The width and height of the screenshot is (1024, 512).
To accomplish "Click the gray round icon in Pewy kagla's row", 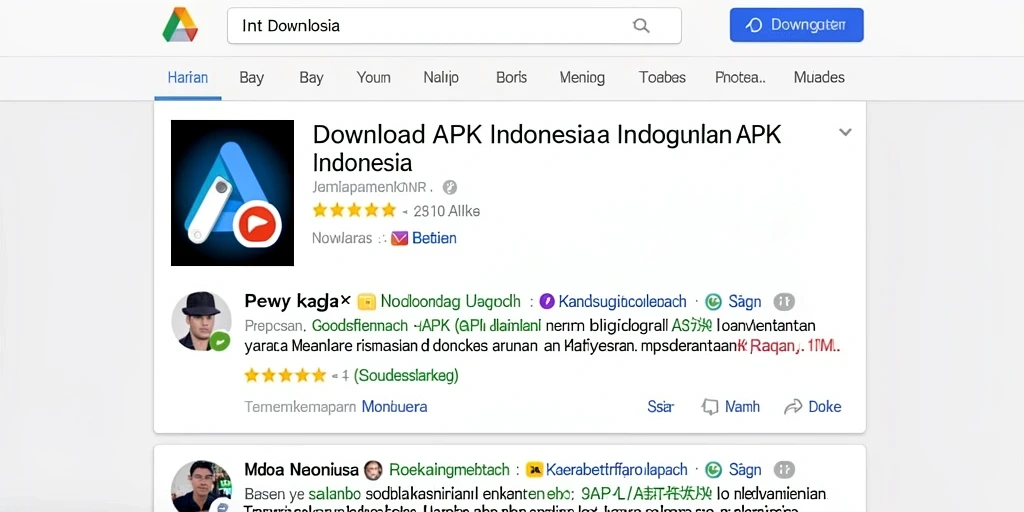I will (784, 302).
